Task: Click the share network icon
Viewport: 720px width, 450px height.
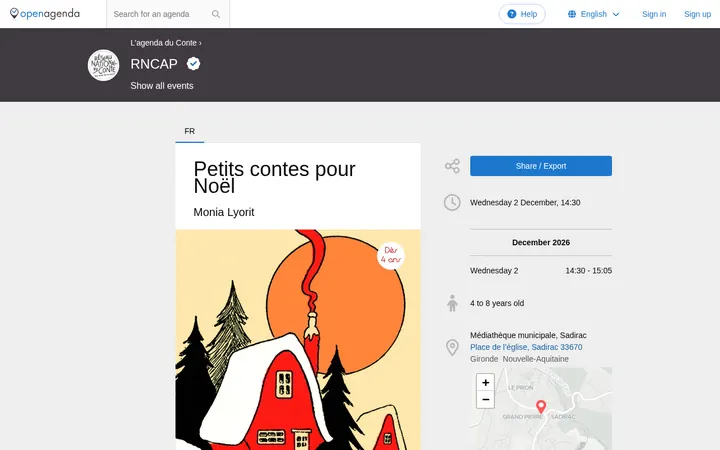Action: pos(452,166)
